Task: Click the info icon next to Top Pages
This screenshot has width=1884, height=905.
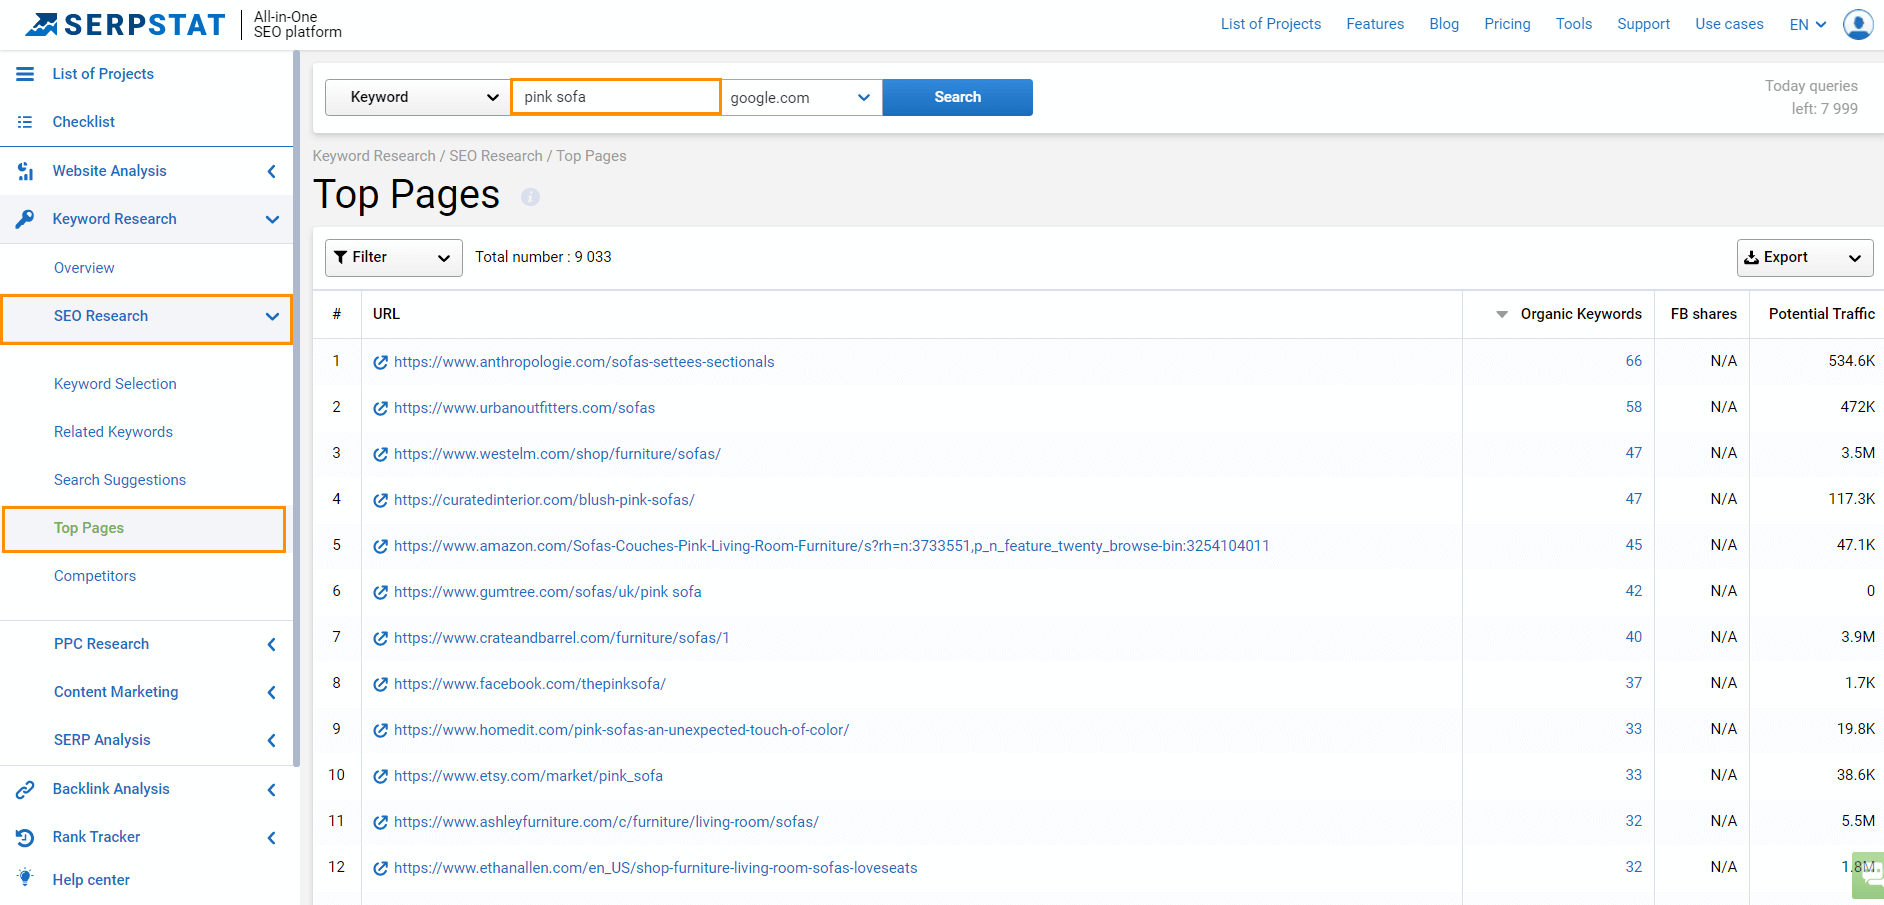Action: pos(531,197)
